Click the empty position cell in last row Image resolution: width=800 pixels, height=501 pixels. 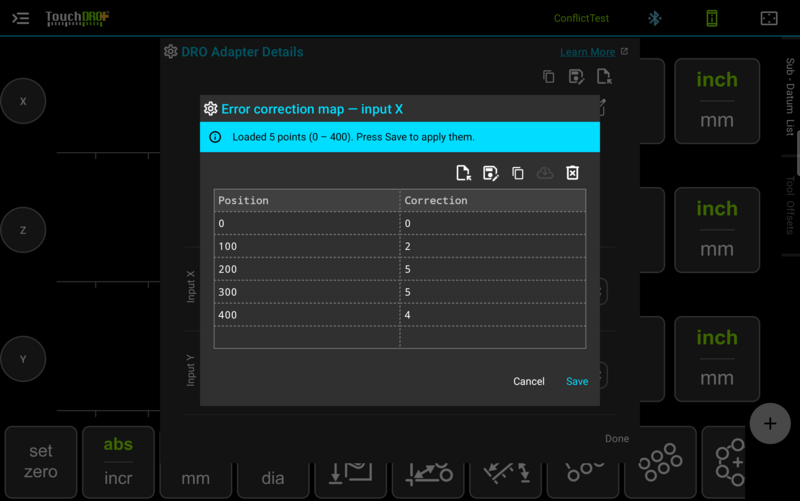click(x=307, y=337)
